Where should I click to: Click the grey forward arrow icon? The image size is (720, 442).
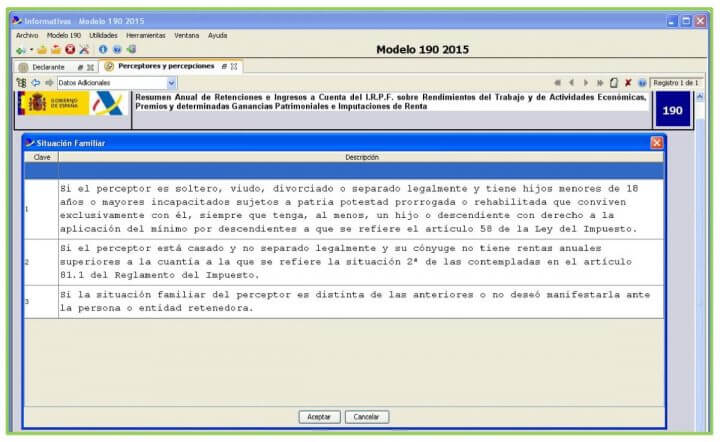click(x=49, y=83)
